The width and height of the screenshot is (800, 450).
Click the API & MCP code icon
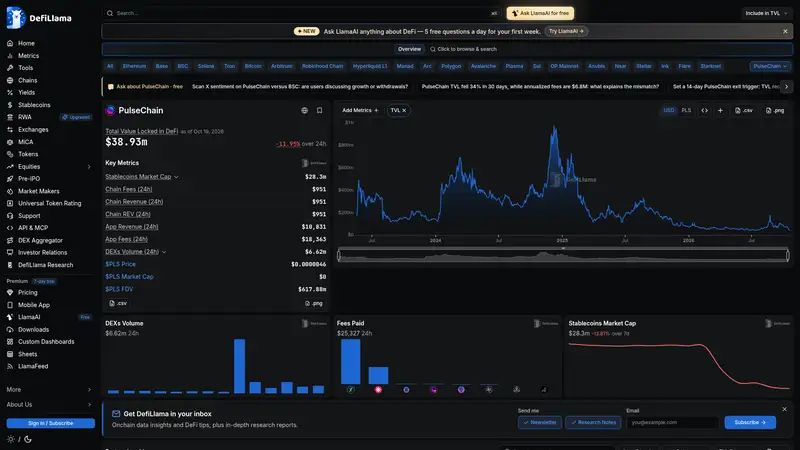(10, 228)
